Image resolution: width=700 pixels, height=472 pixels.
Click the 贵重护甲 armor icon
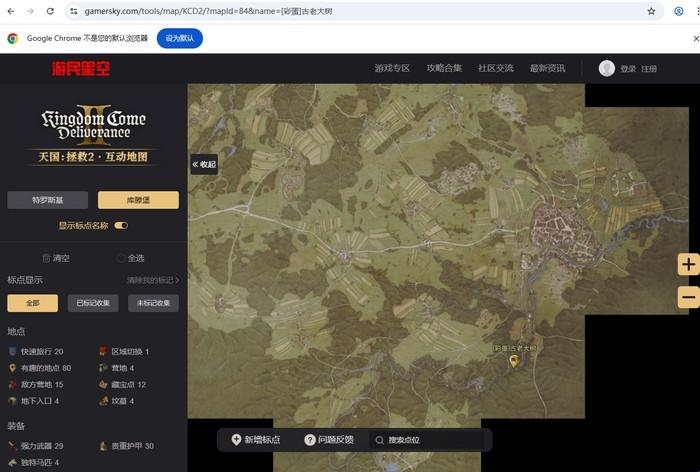coord(103,446)
